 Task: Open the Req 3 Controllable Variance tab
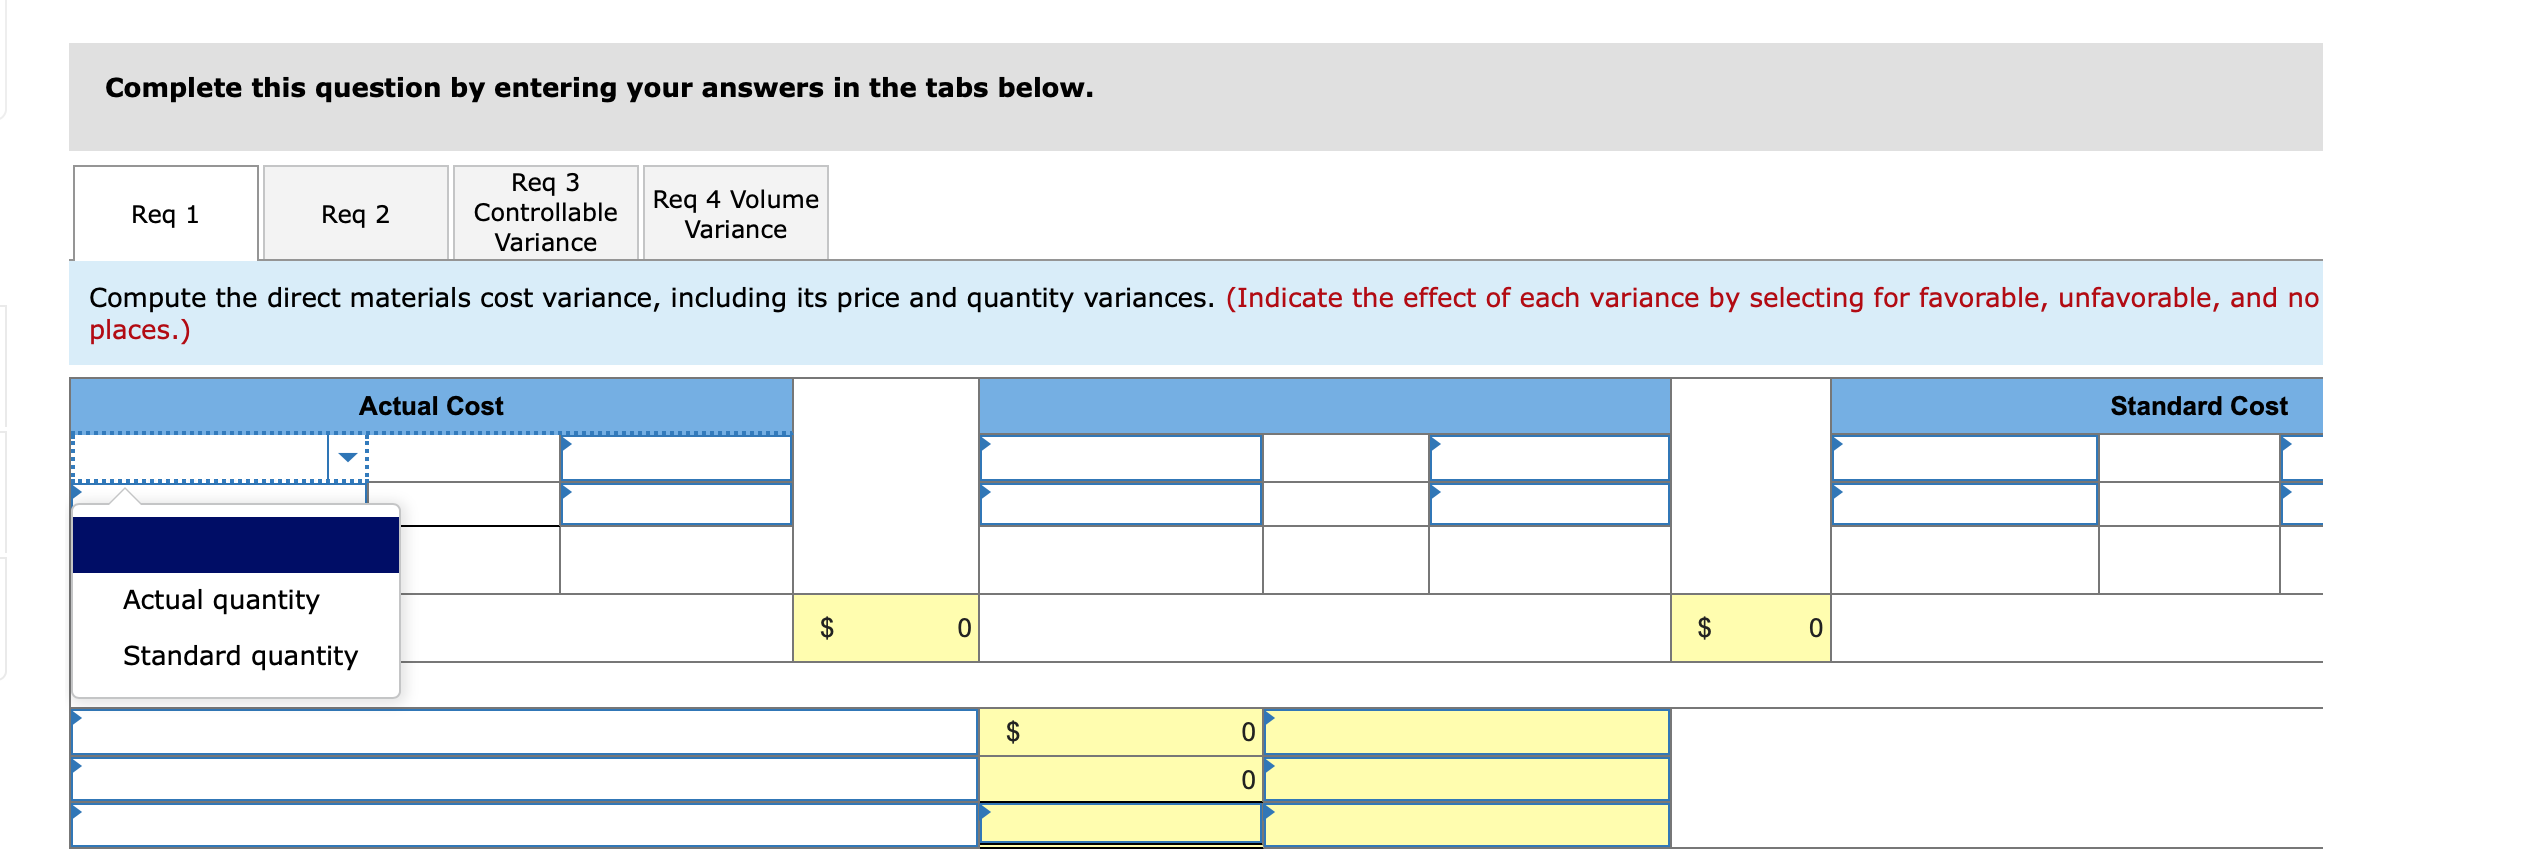click(545, 213)
